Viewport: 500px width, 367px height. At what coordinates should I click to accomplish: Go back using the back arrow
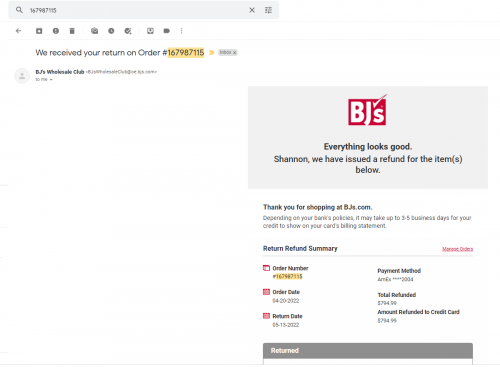coord(18,31)
